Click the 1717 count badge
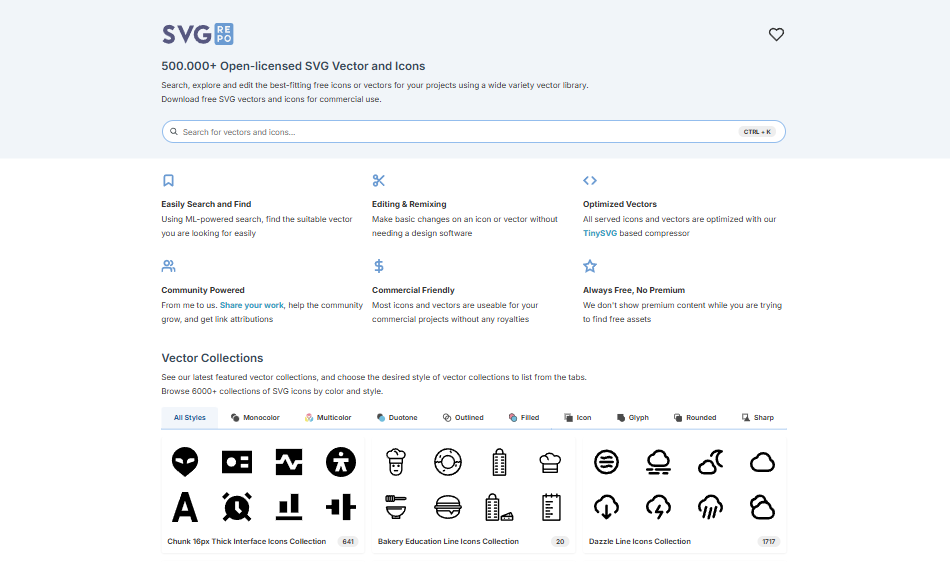Image resolution: width=950 pixels, height=562 pixels. click(x=769, y=541)
